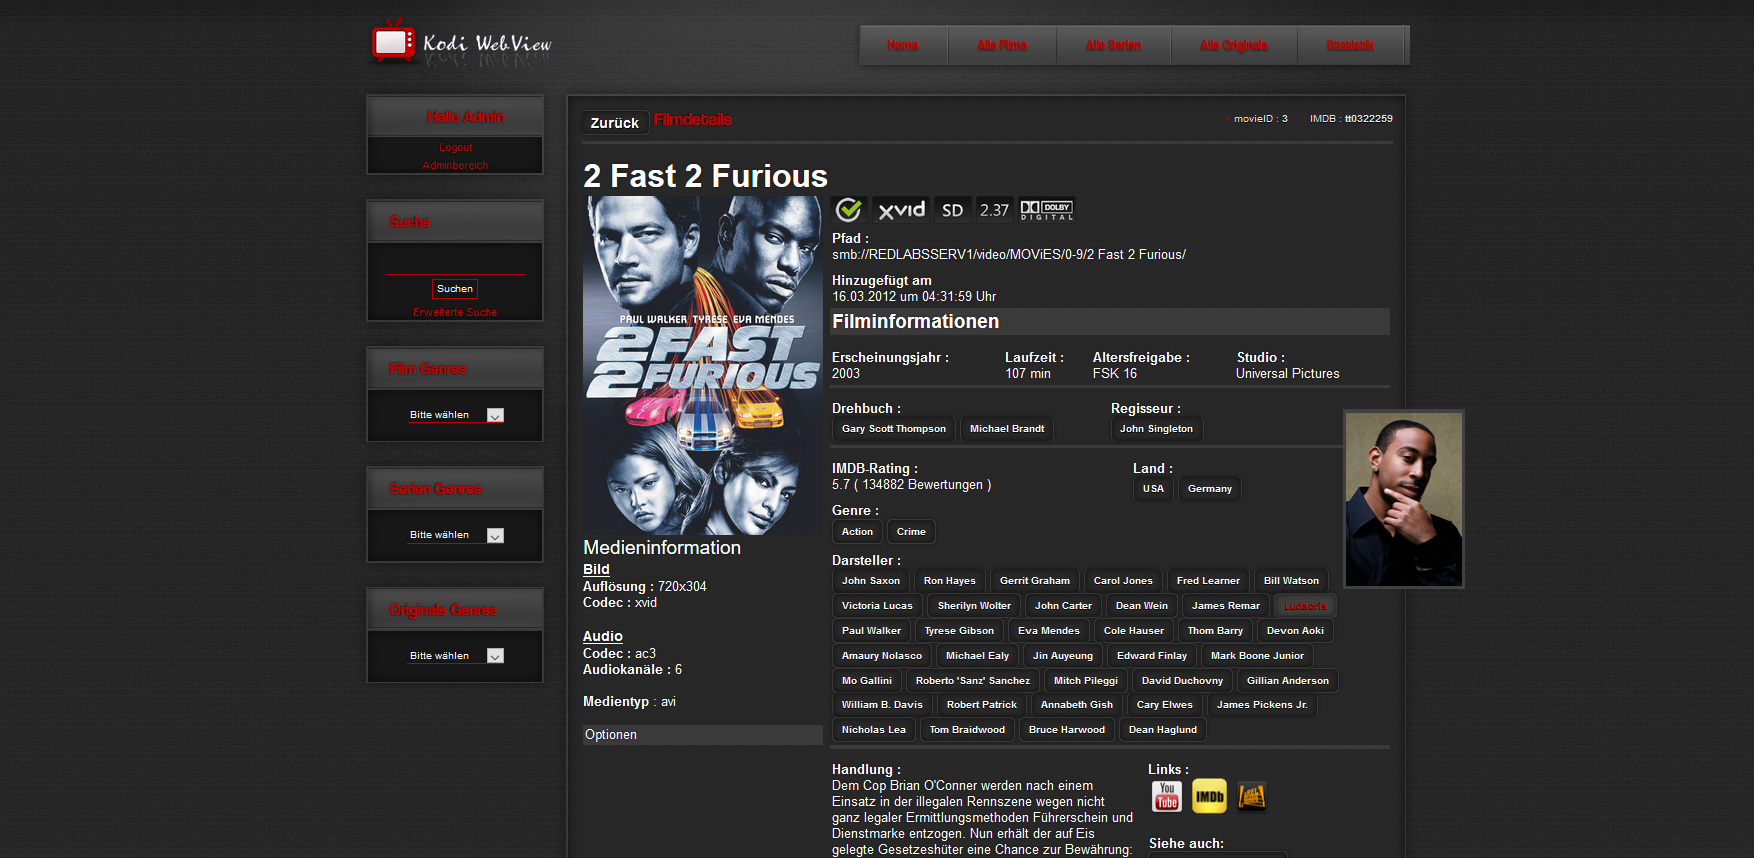The height and width of the screenshot is (858, 1754).
Task: Open the last top menu item on the right
Action: click(1350, 45)
